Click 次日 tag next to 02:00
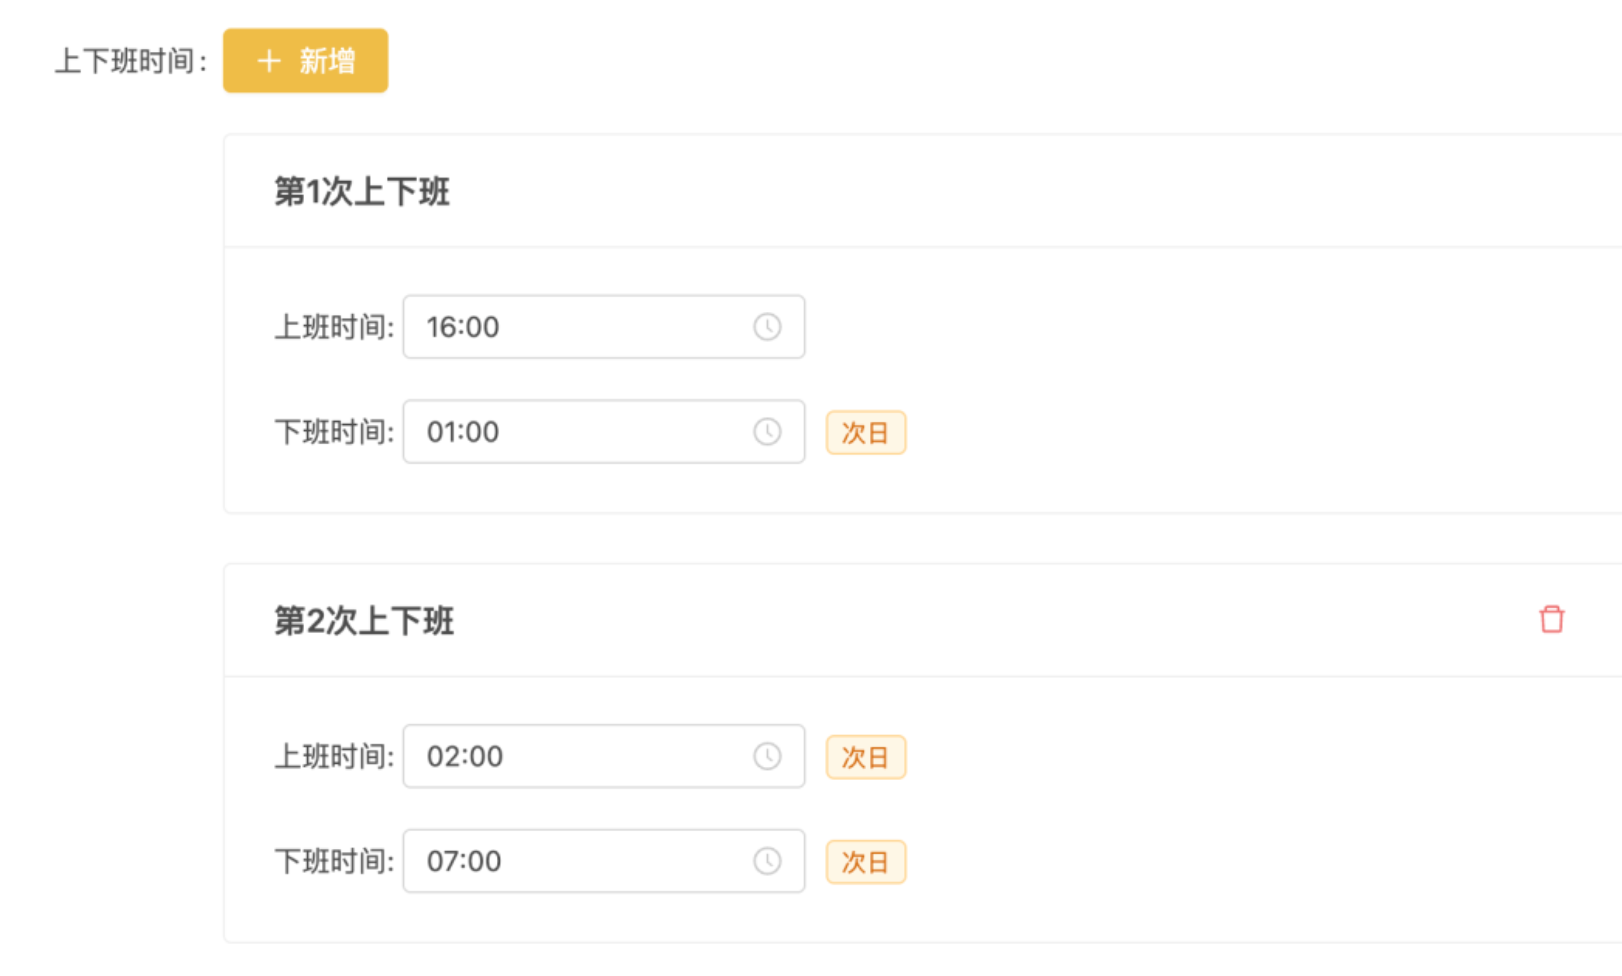The image size is (1622, 976). (x=866, y=757)
